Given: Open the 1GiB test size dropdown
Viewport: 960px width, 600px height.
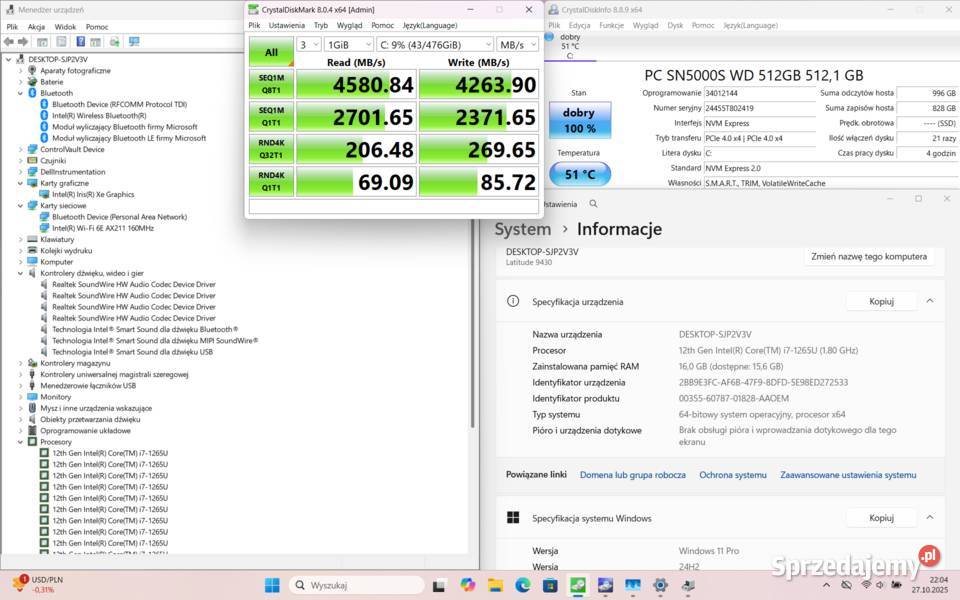Looking at the screenshot, I should [x=349, y=45].
